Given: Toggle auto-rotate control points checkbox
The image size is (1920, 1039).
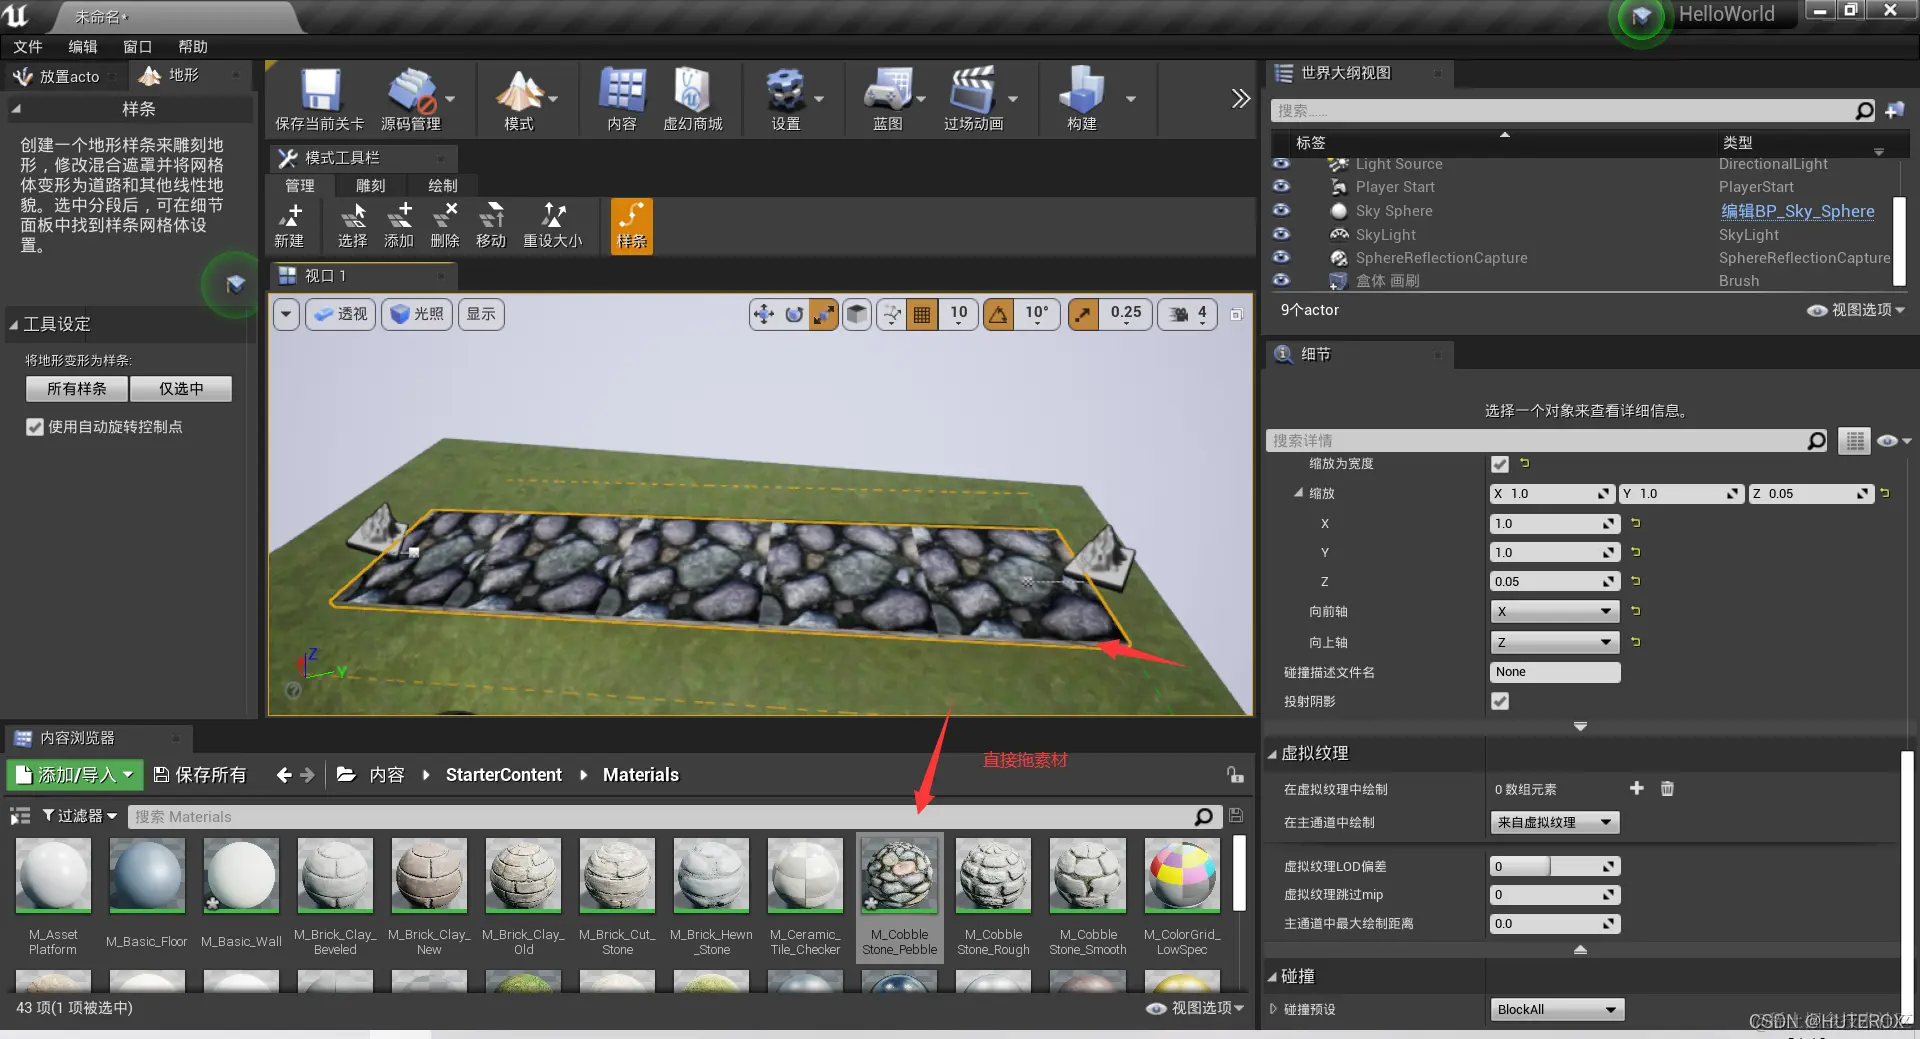Looking at the screenshot, I should click(x=35, y=427).
